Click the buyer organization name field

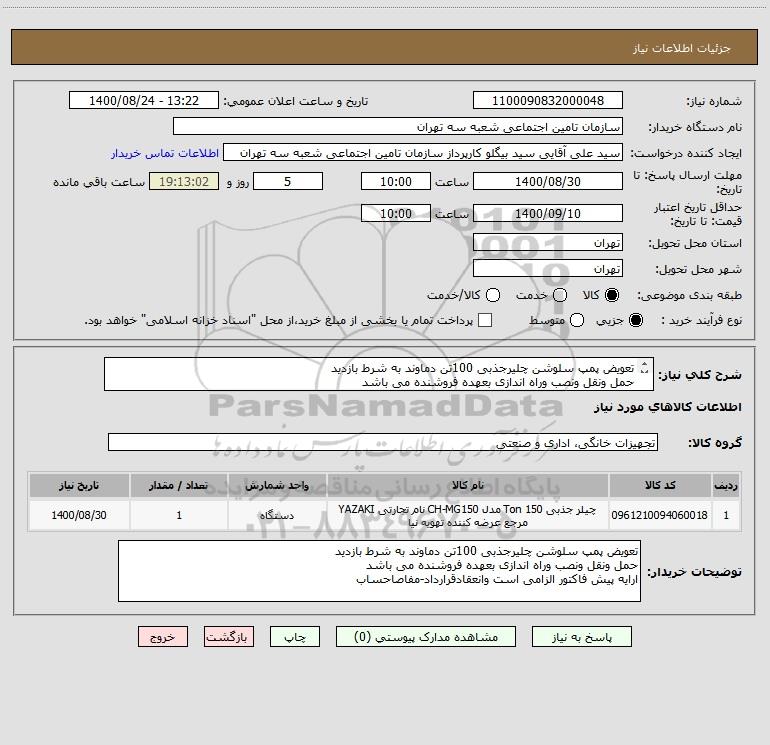pyautogui.click(x=398, y=127)
